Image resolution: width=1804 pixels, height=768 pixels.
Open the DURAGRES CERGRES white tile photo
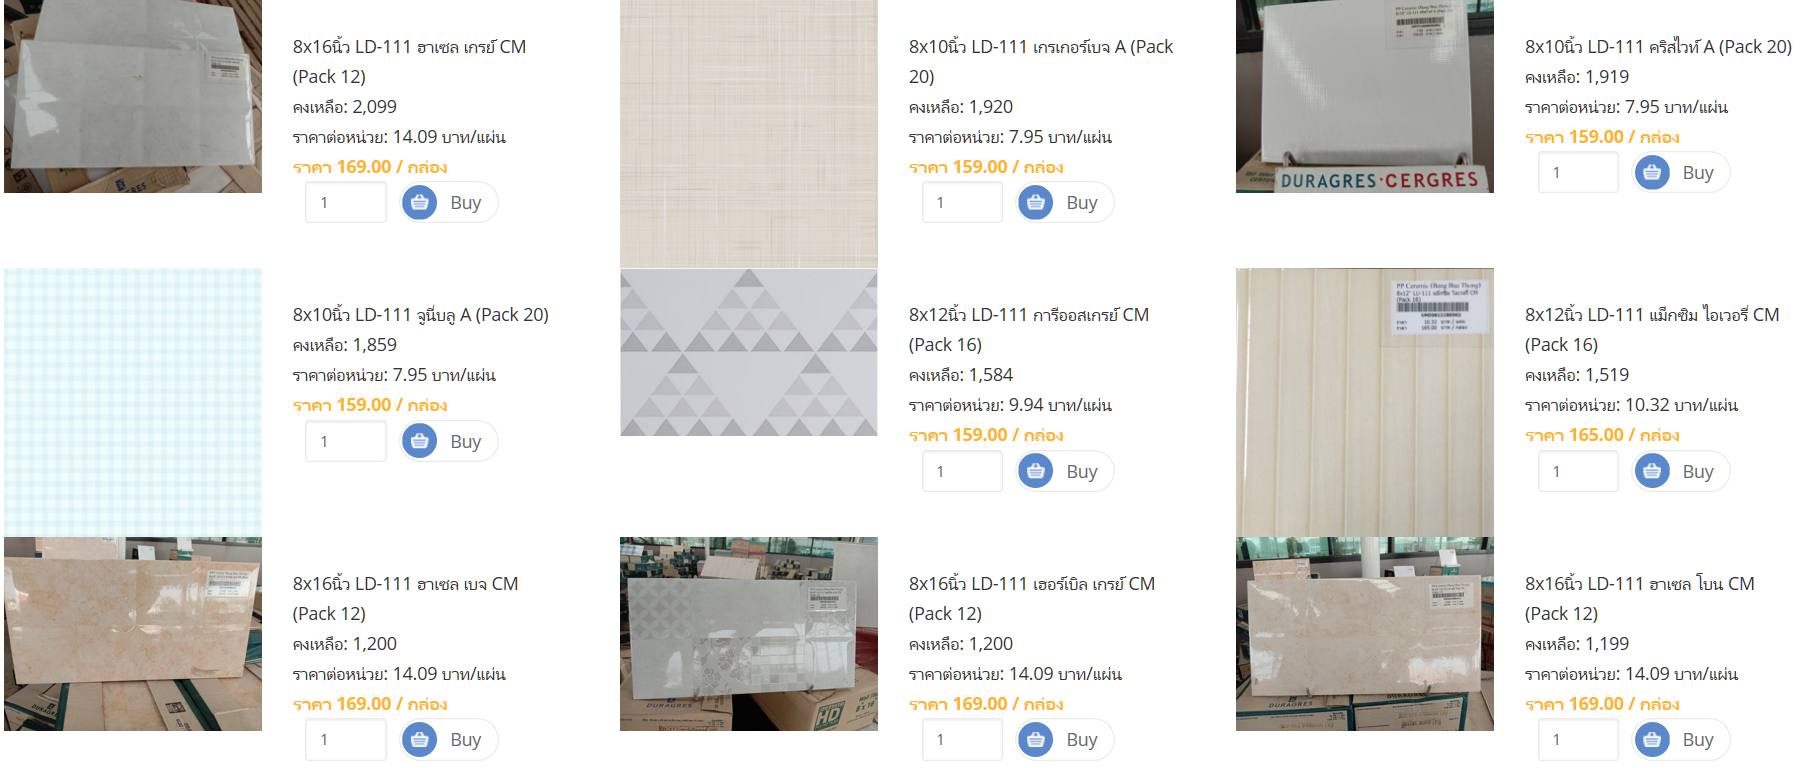pos(1365,96)
